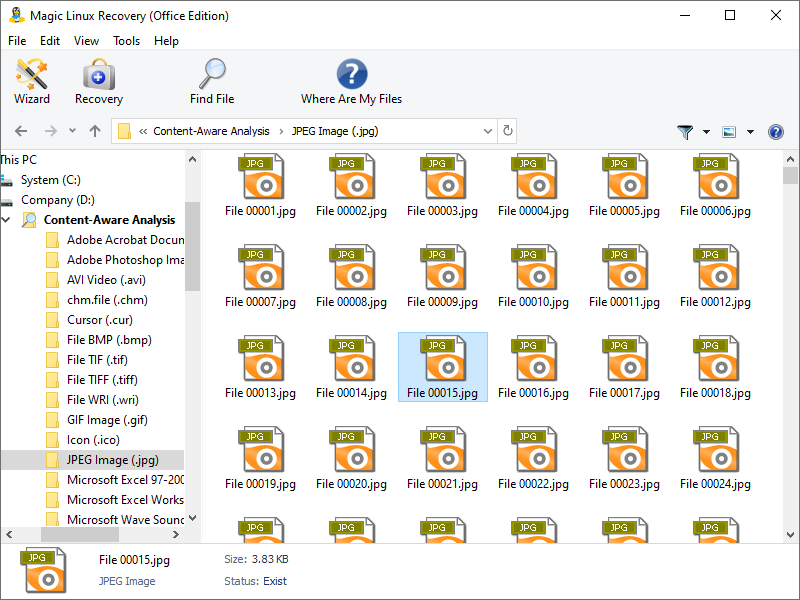Open the View menu

[86, 41]
